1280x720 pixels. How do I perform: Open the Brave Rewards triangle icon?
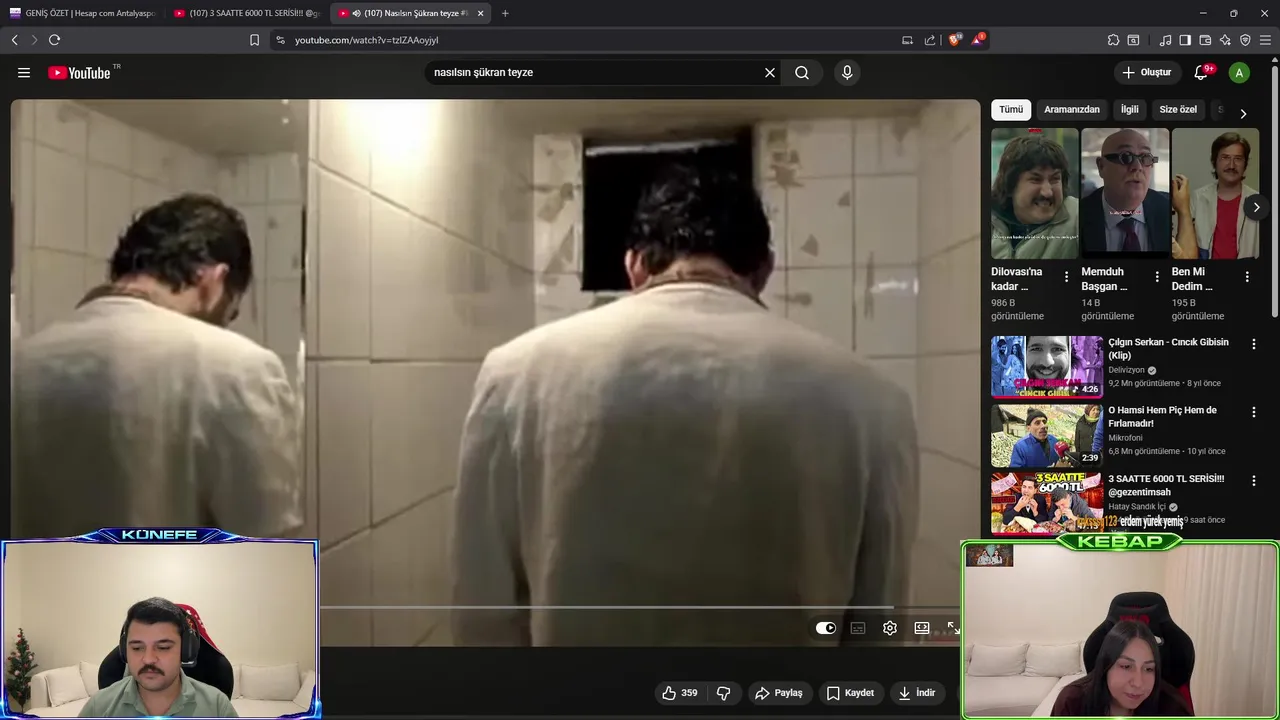point(978,40)
